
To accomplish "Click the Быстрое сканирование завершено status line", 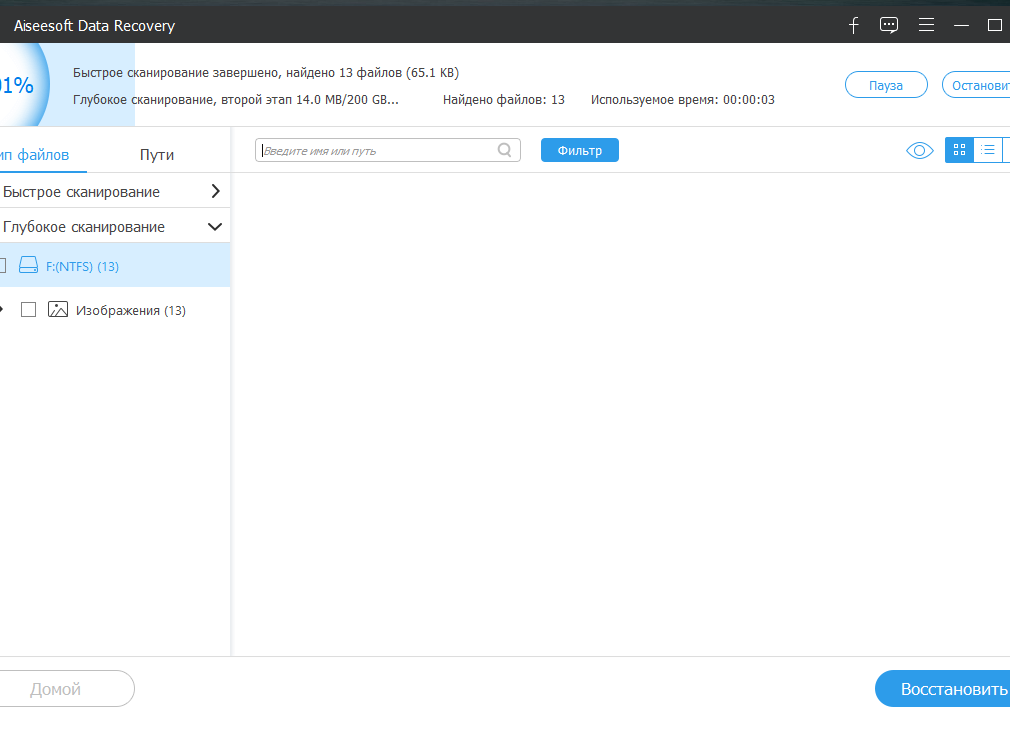I will pos(265,73).
